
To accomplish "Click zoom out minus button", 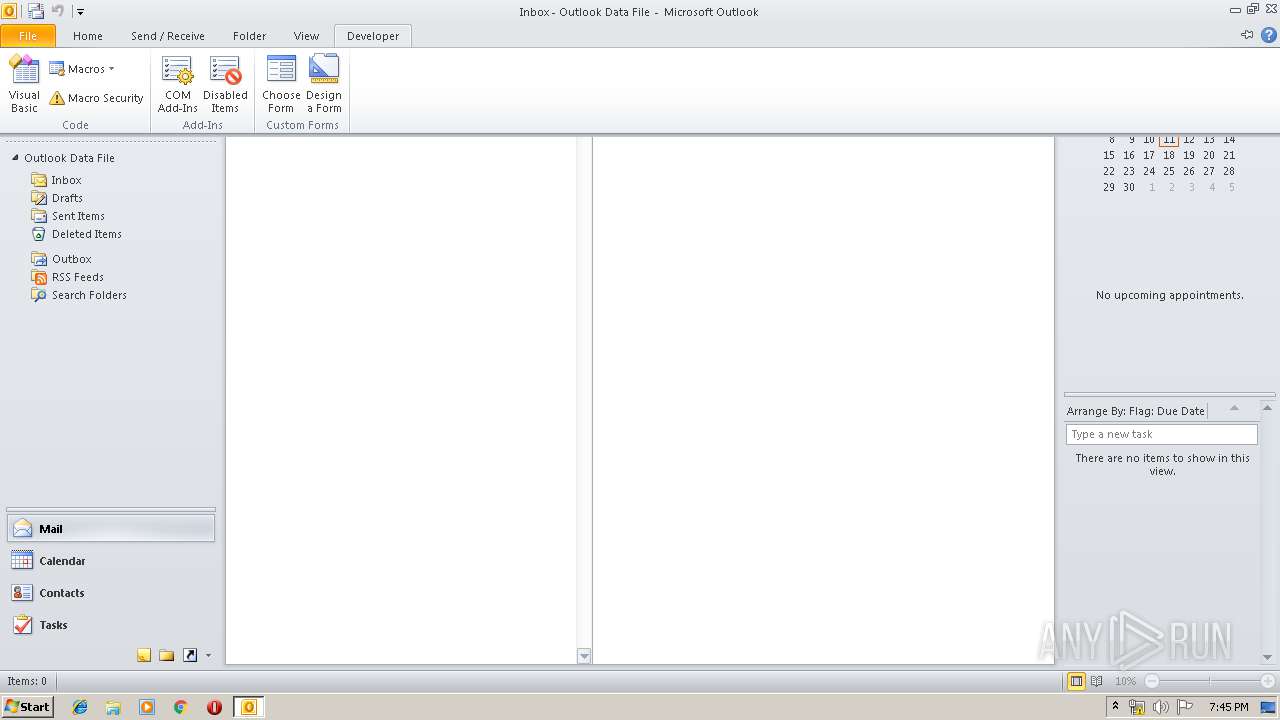I will [x=1152, y=681].
